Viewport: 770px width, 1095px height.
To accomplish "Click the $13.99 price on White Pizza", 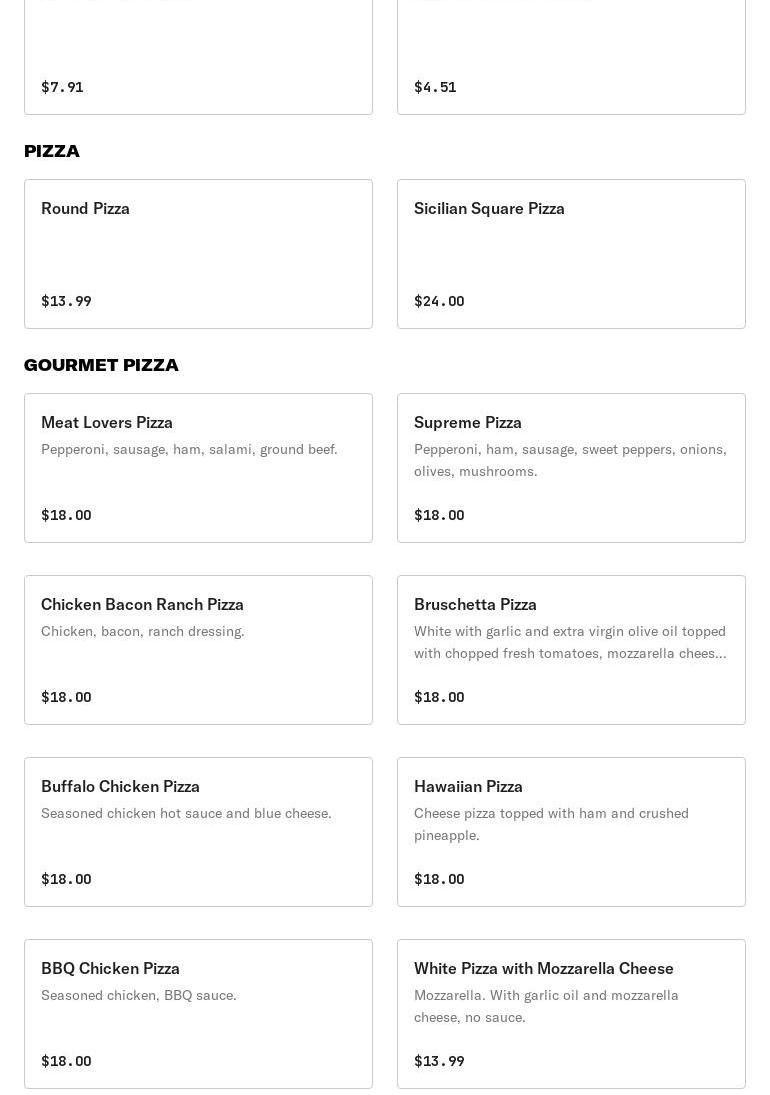I will pos(439,1061).
